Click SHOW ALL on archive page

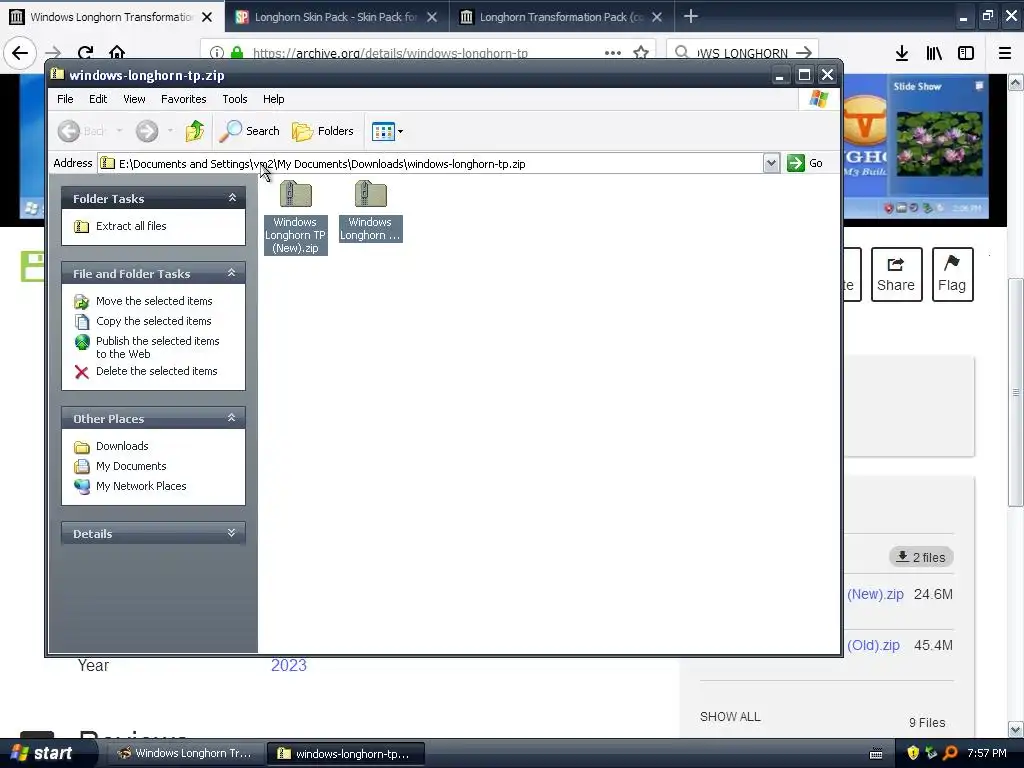pyautogui.click(x=730, y=716)
